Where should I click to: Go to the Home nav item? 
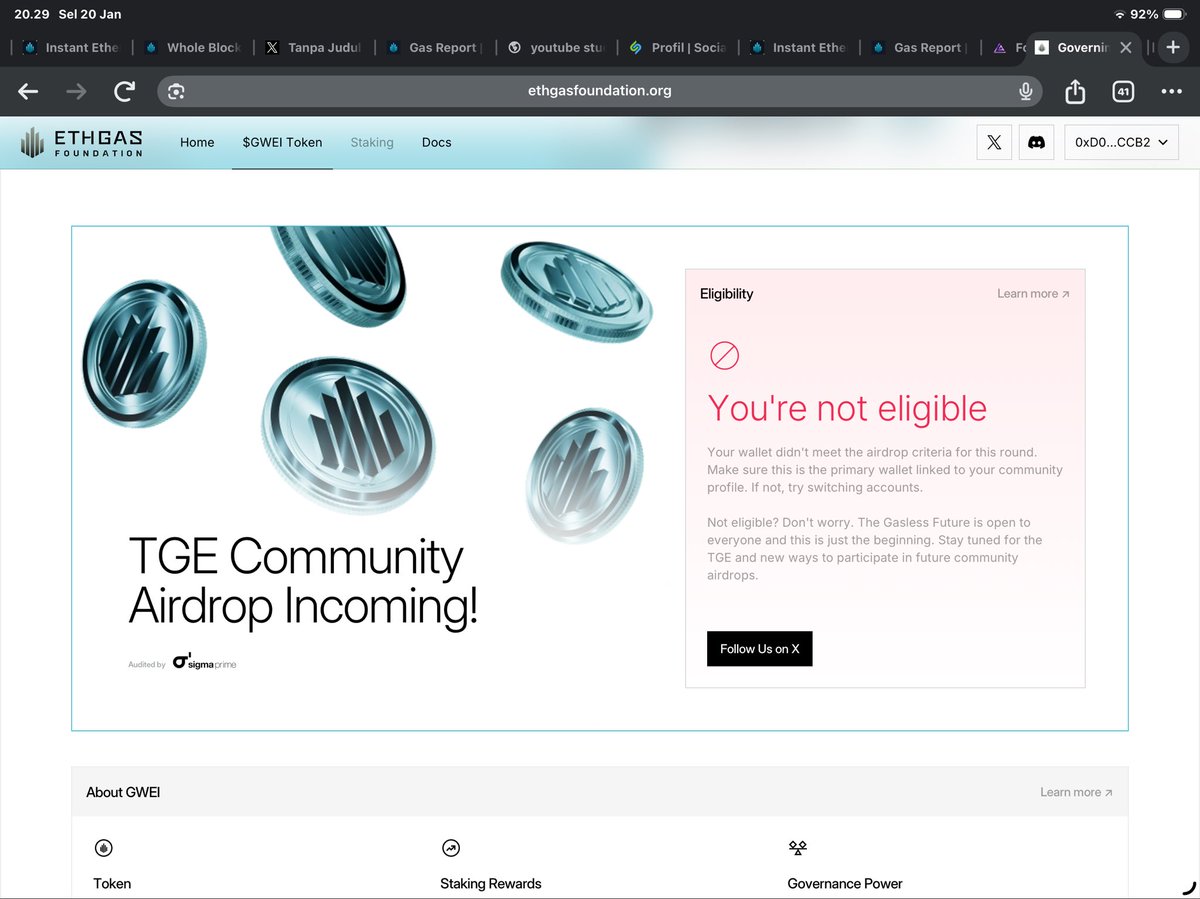tap(197, 143)
